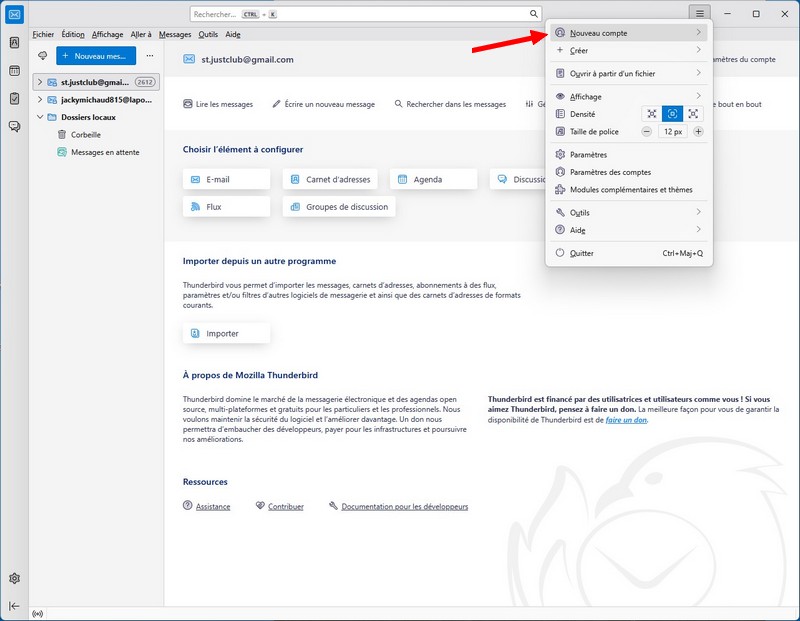
Task: Select default (middle) density option
Action: [673, 114]
